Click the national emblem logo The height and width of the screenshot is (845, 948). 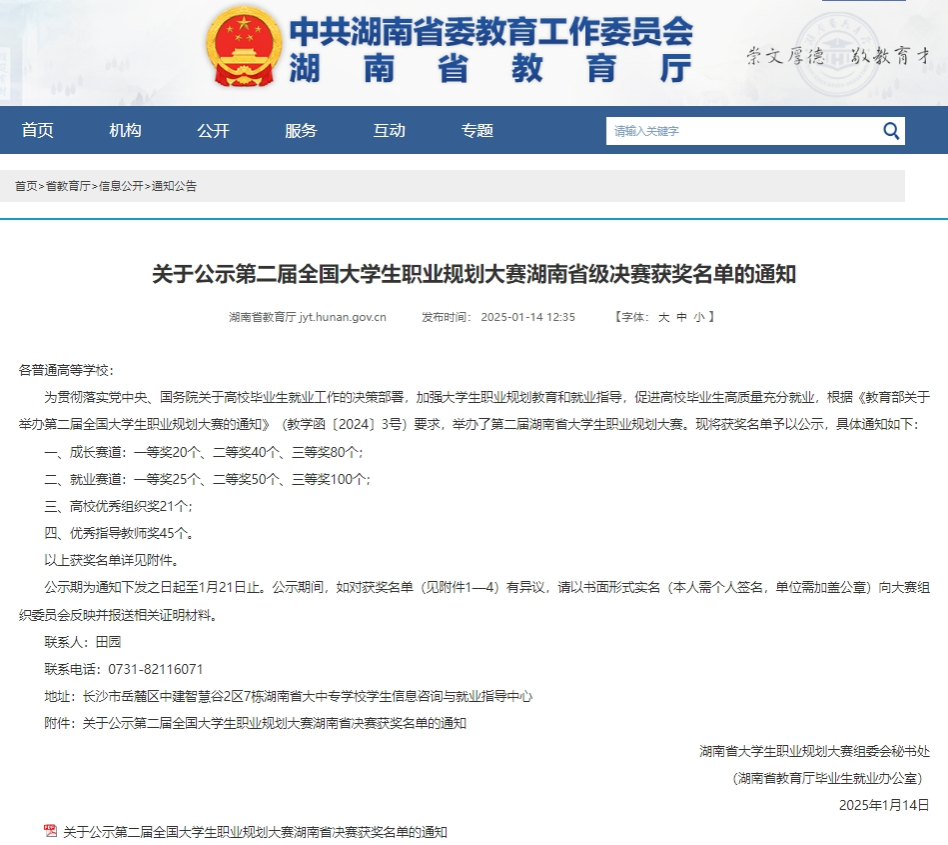coord(243,48)
